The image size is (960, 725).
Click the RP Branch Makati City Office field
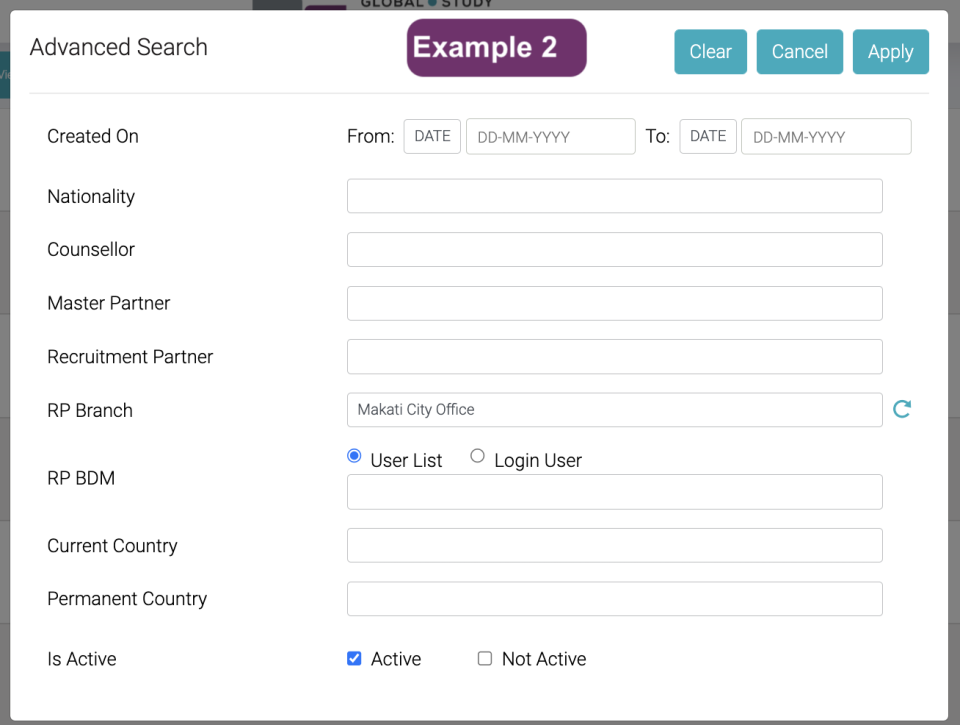coord(614,410)
